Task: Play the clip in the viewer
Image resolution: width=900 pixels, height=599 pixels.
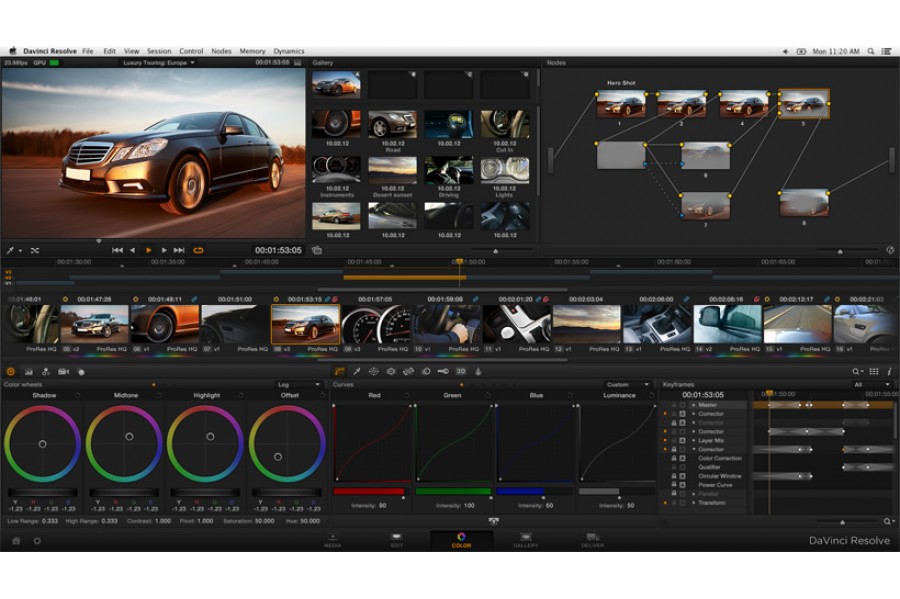Action: 149,250
